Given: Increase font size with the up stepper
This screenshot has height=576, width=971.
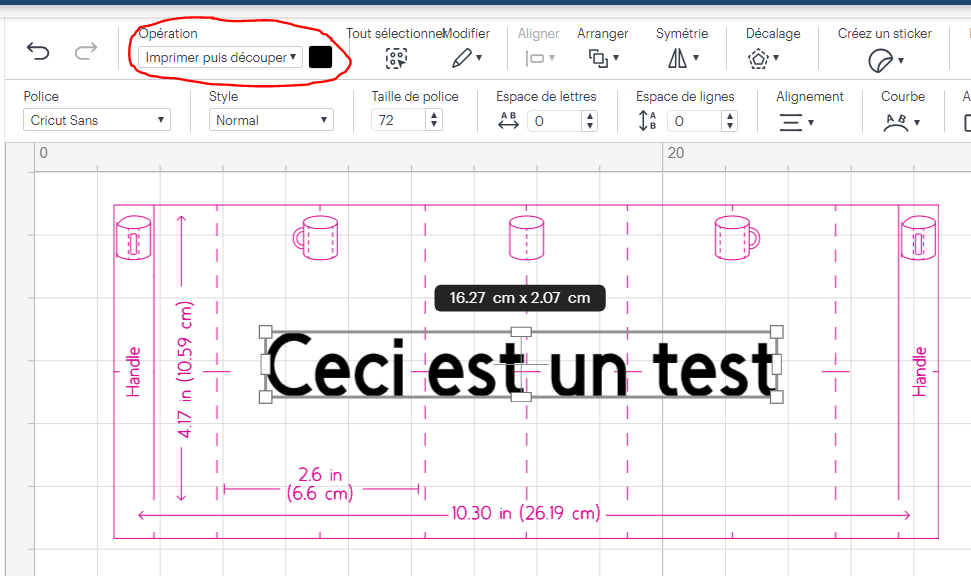Looking at the screenshot, I should click(x=434, y=115).
